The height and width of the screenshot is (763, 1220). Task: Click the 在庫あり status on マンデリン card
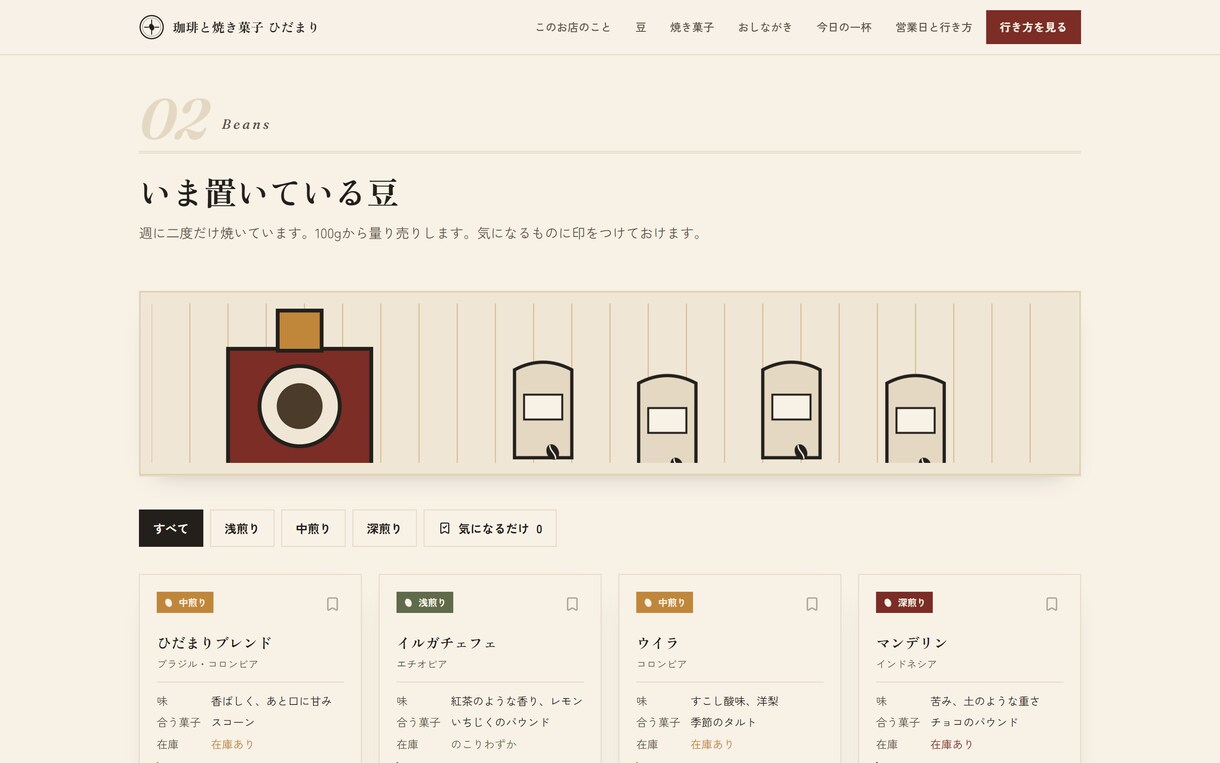(x=952, y=744)
